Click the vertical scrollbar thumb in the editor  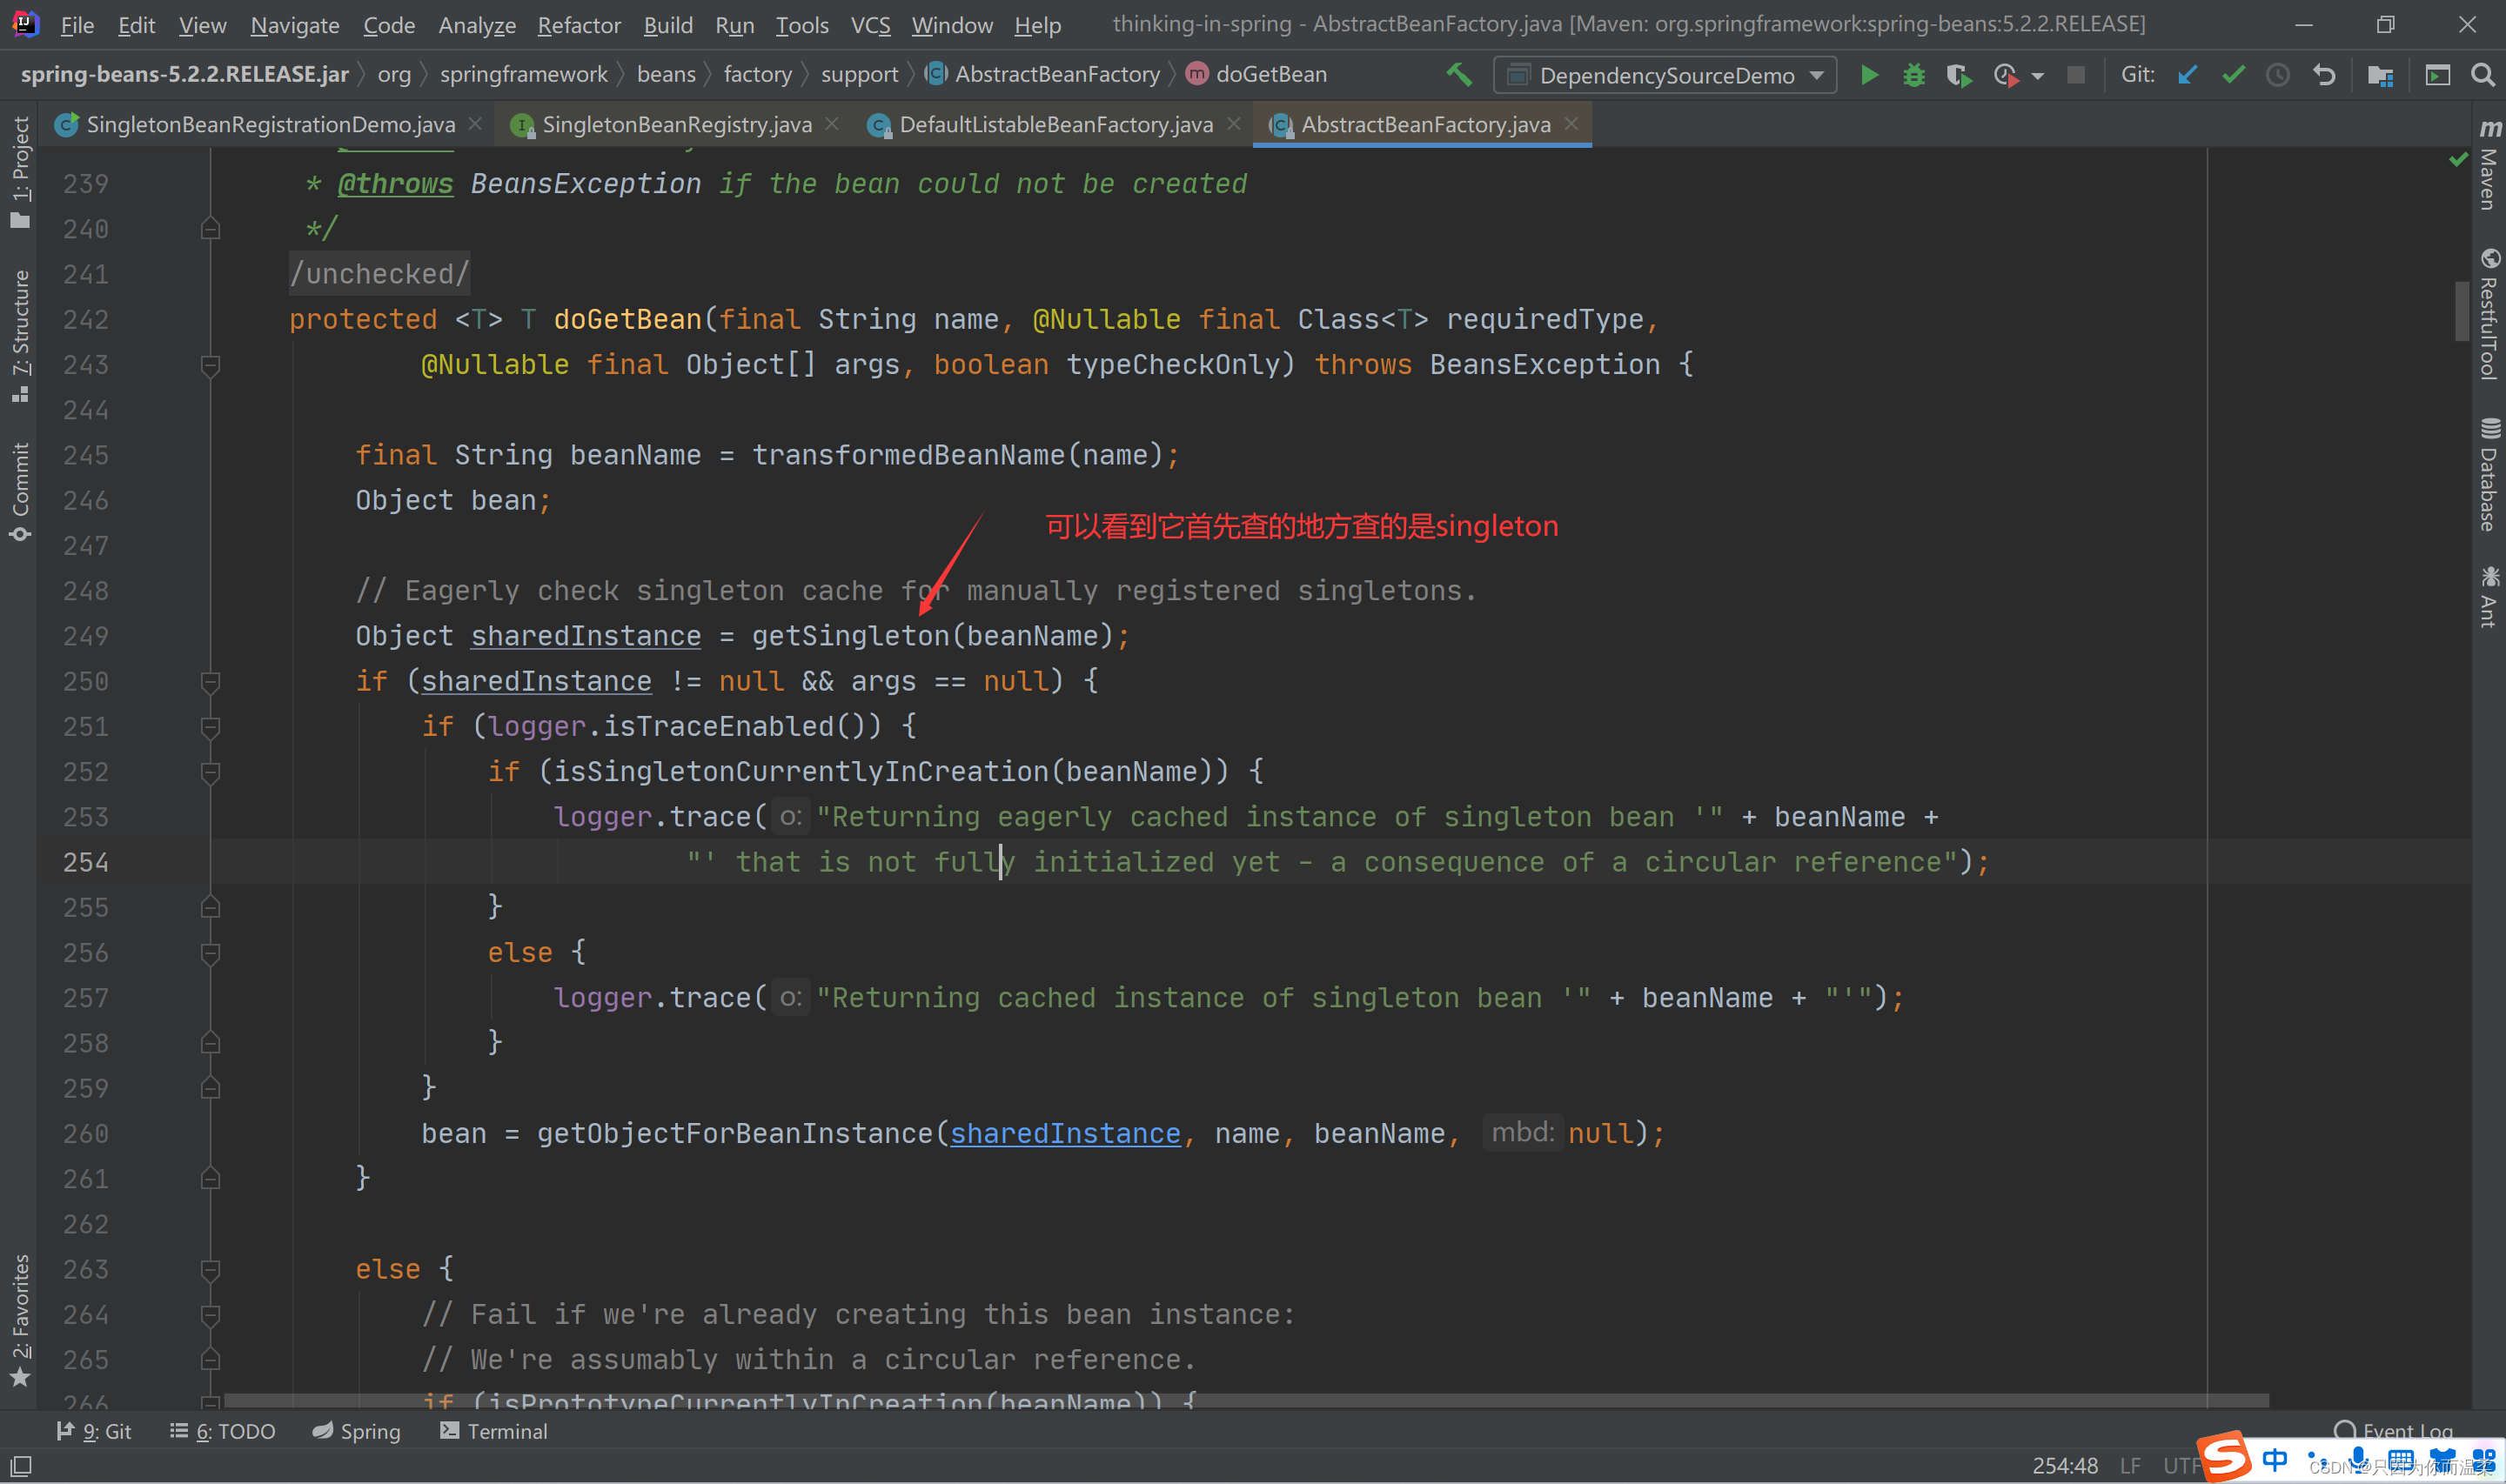point(2461,311)
